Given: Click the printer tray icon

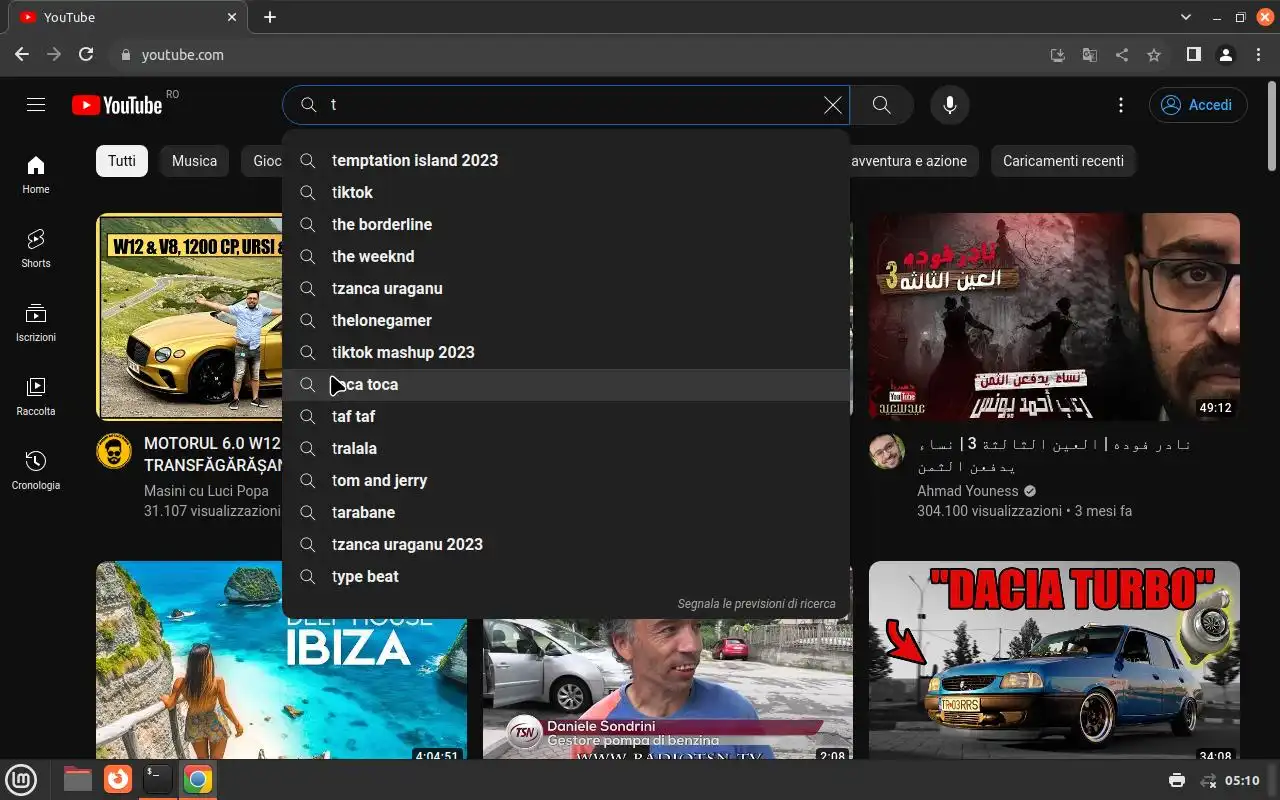Looking at the screenshot, I should [1177, 780].
